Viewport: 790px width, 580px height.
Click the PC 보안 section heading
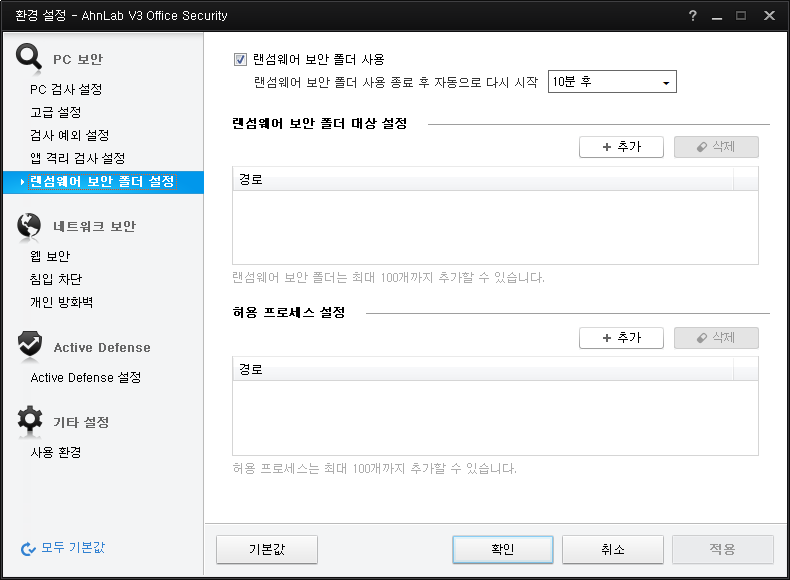(x=78, y=59)
